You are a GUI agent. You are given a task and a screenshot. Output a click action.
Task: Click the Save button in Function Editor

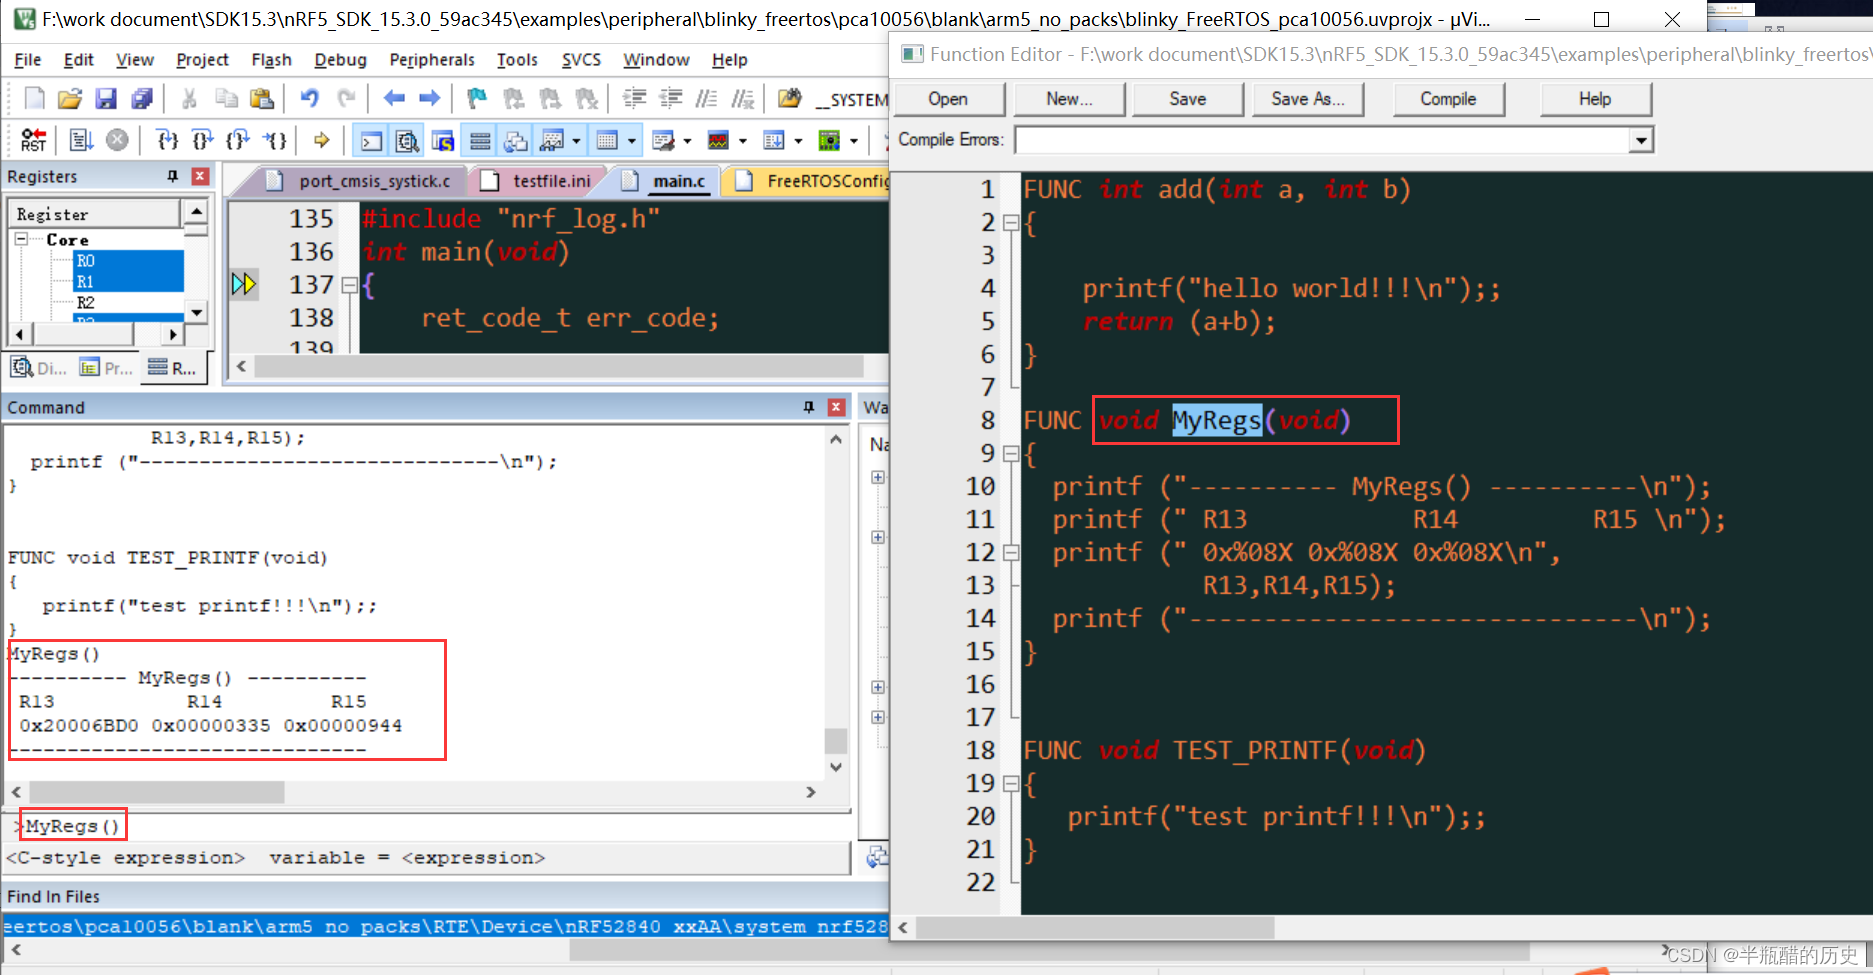1188,99
